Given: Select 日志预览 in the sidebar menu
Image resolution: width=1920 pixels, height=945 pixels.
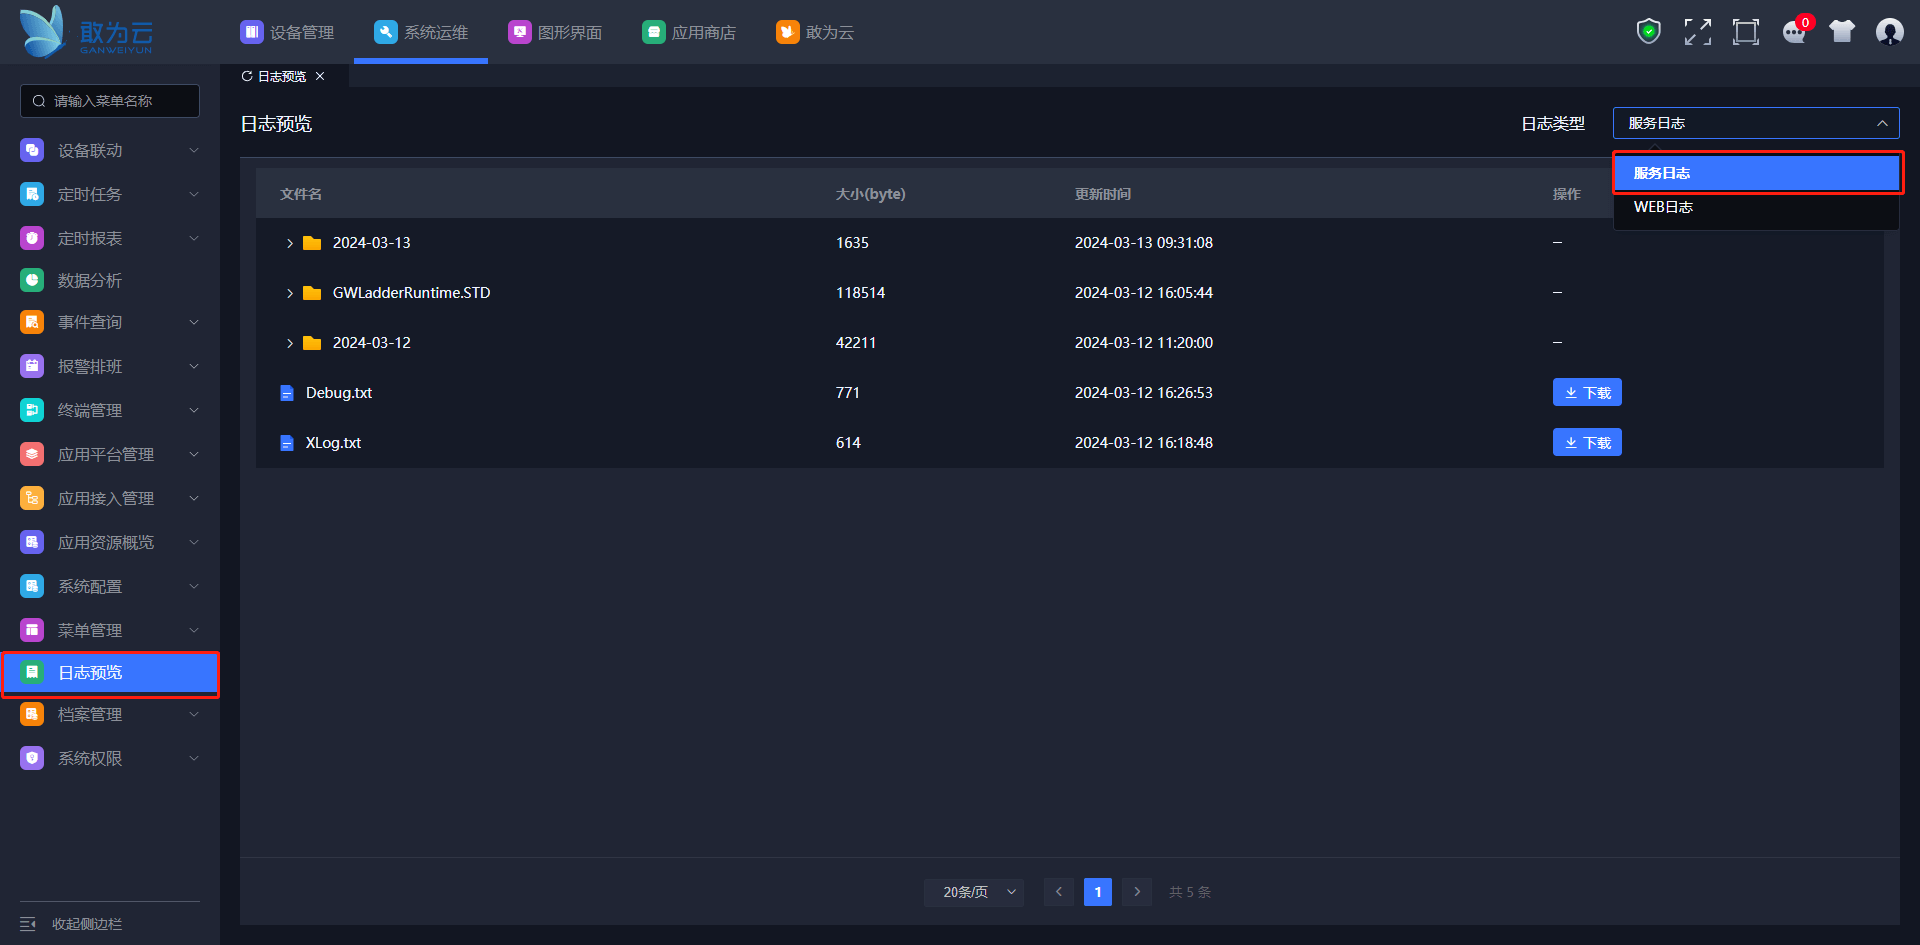Looking at the screenshot, I should click(110, 673).
